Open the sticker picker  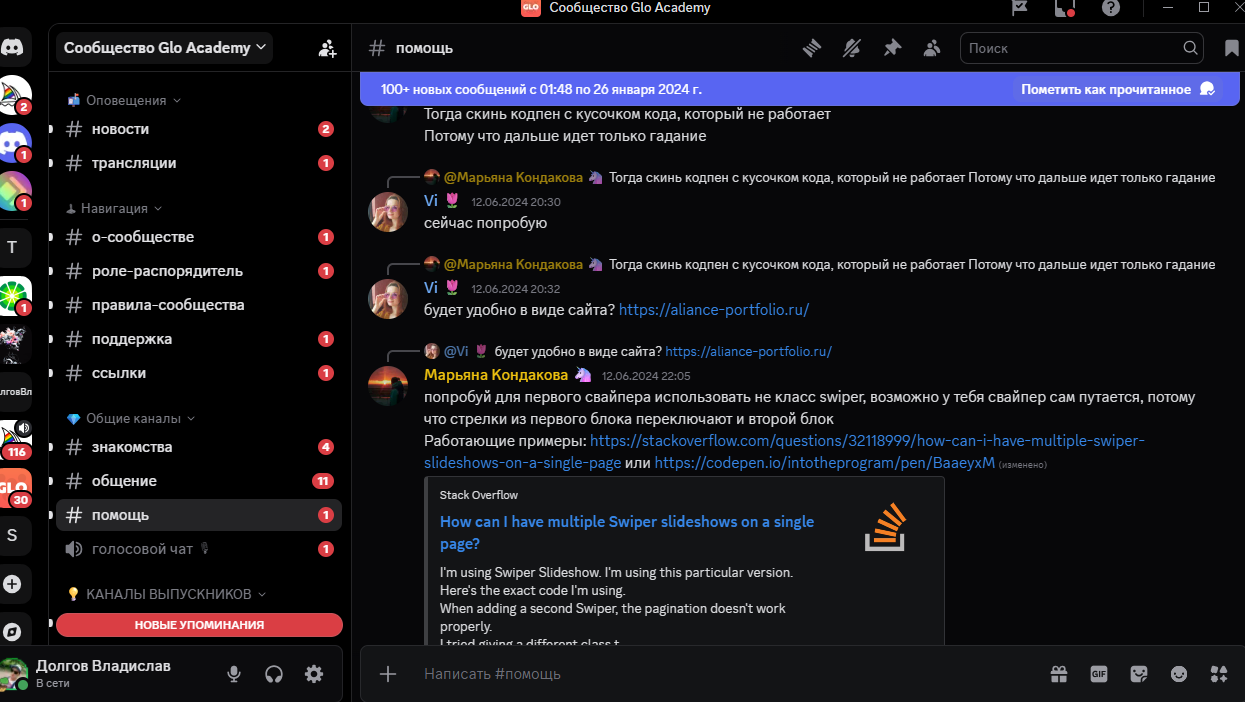[x=1138, y=674]
